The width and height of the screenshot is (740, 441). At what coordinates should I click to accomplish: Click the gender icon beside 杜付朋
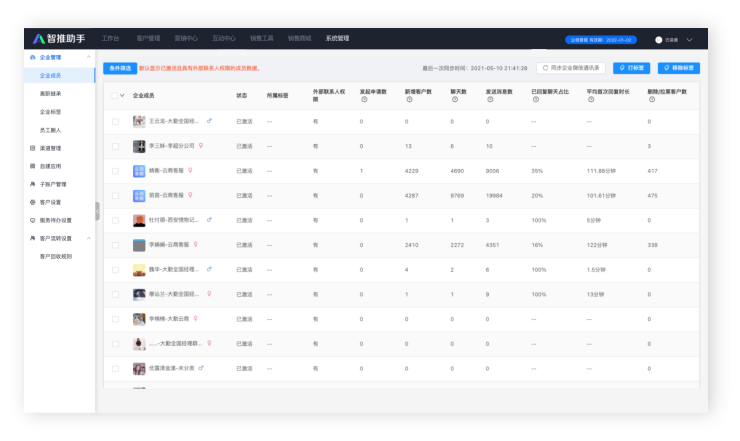[209, 220]
